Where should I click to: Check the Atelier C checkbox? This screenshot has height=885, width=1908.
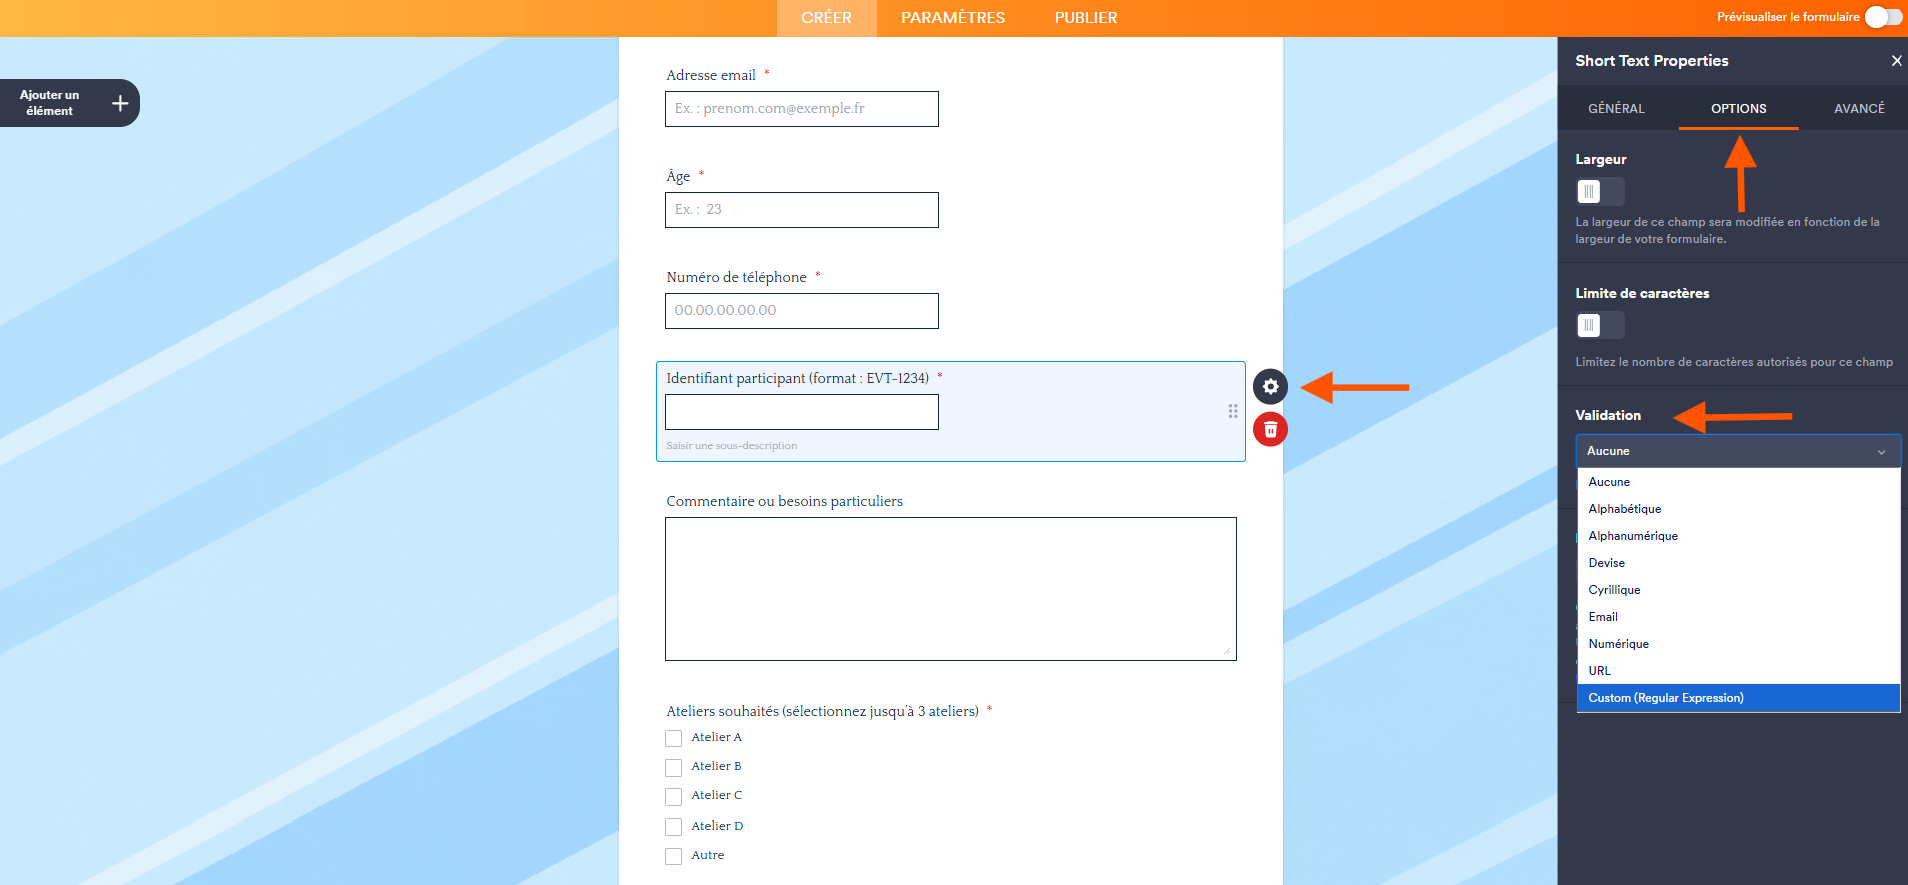pos(674,796)
